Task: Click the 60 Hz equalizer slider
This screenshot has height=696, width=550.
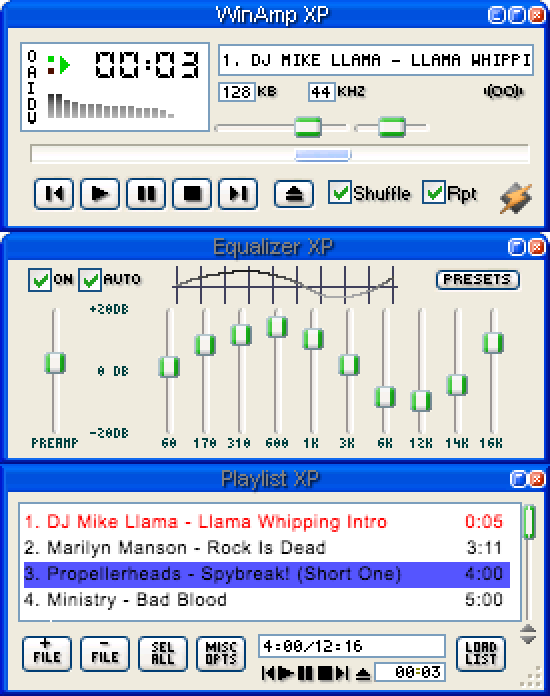Action: (x=169, y=367)
